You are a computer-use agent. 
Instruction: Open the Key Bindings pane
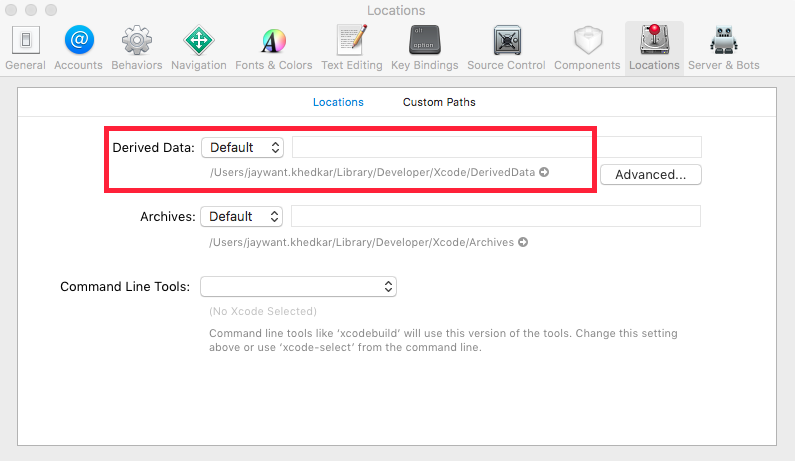[x=425, y=48]
